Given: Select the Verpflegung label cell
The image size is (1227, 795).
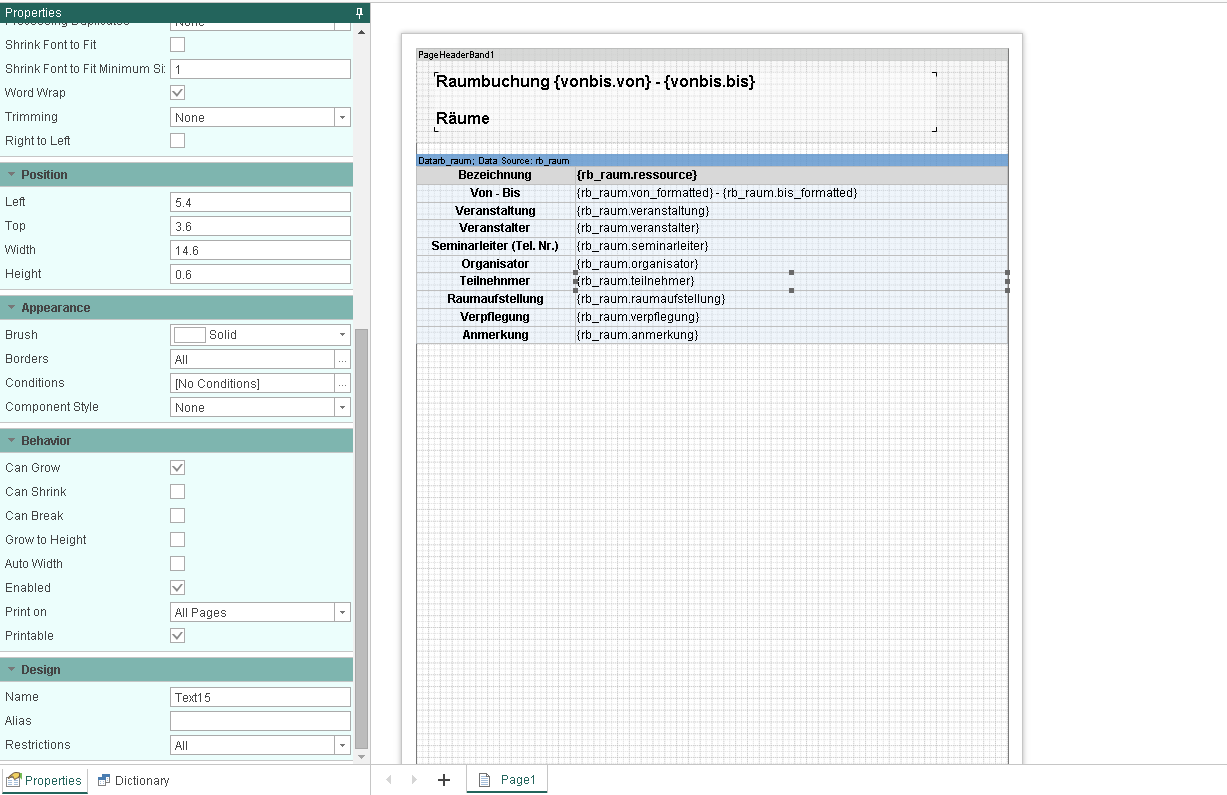Looking at the screenshot, I should (x=495, y=317).
